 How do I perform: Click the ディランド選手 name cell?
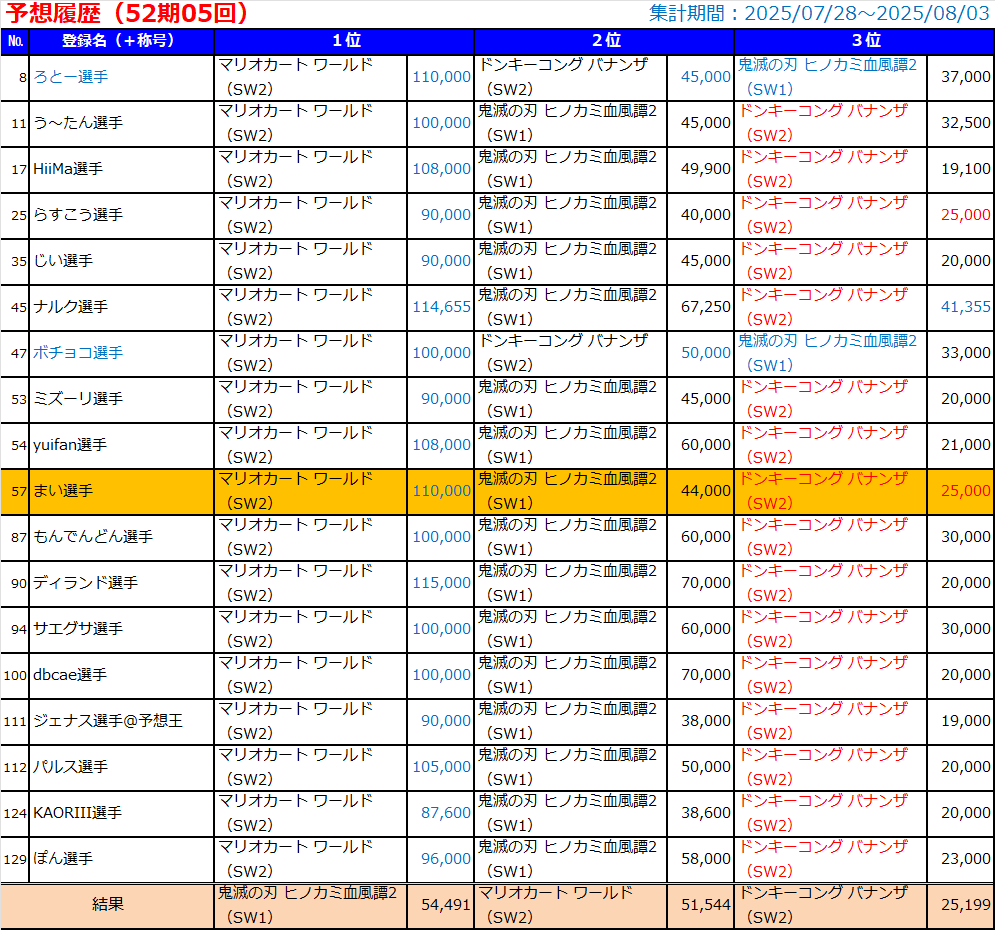tap(121, 584)
